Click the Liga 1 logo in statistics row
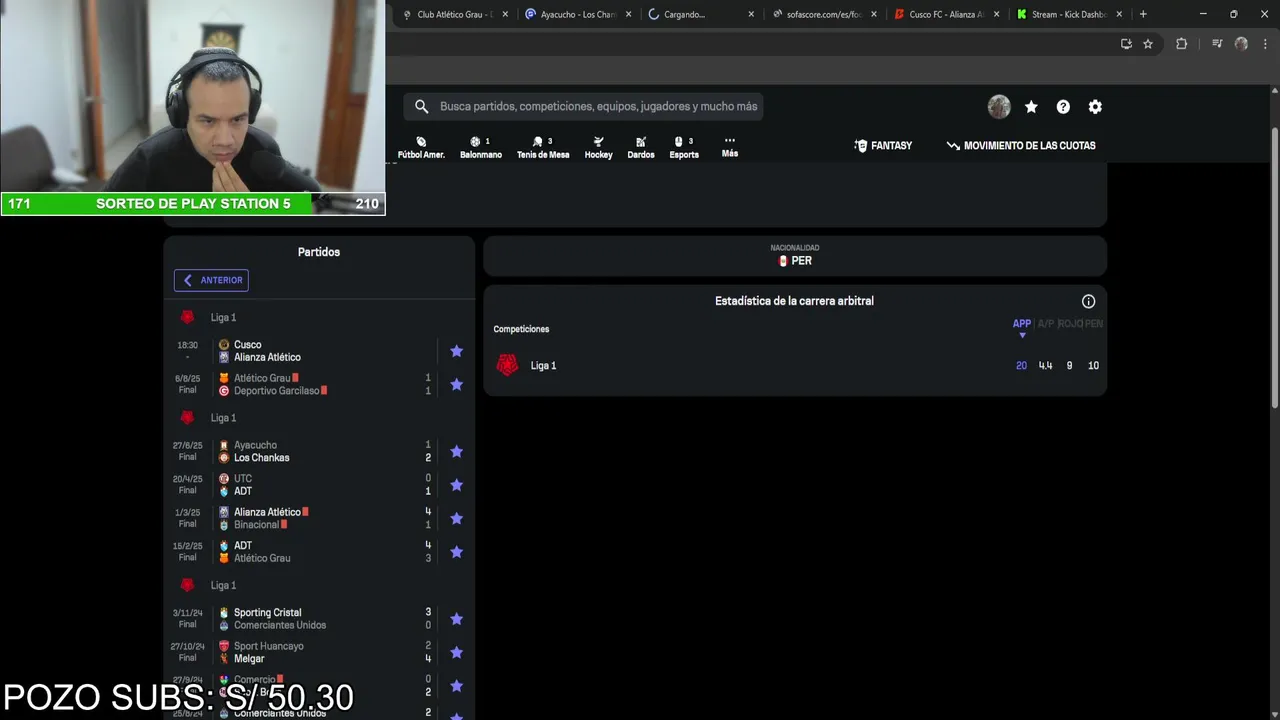This screenshot has height=720, width=1280. pyautogui.click(x=508, y=365)
